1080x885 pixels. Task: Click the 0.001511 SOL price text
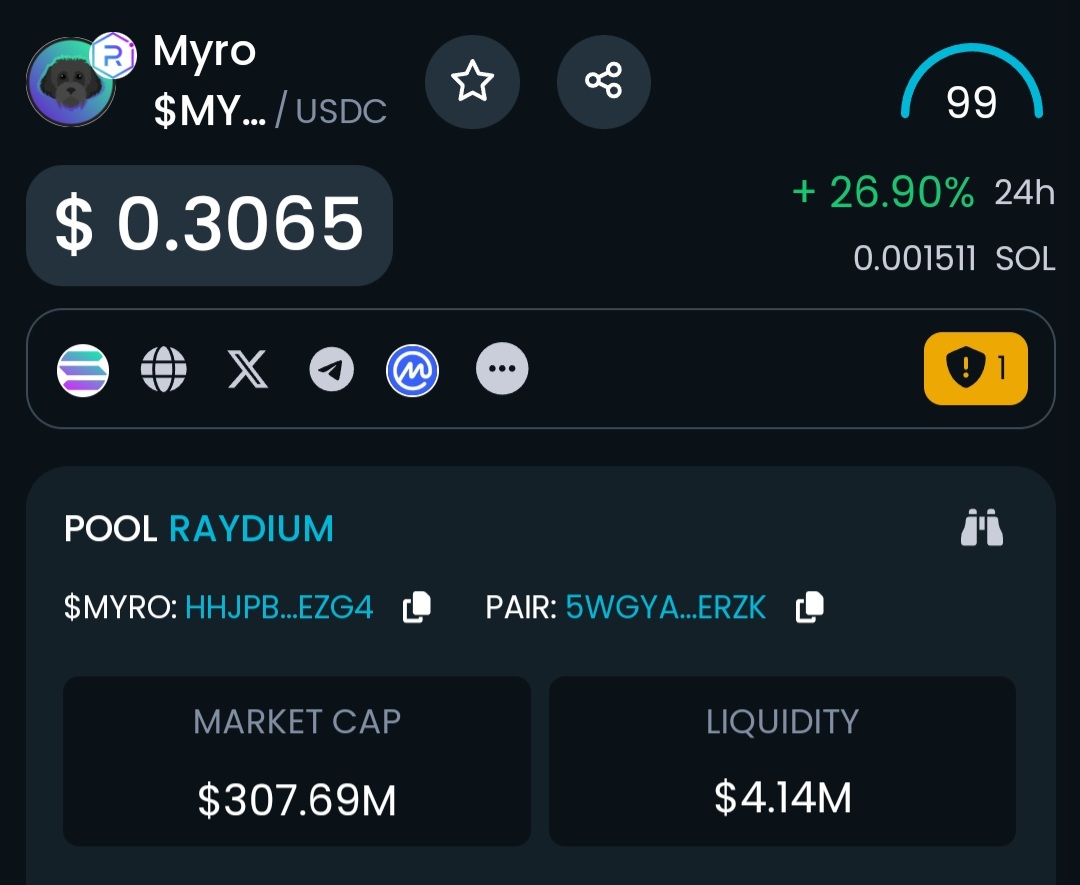(954, 259)
